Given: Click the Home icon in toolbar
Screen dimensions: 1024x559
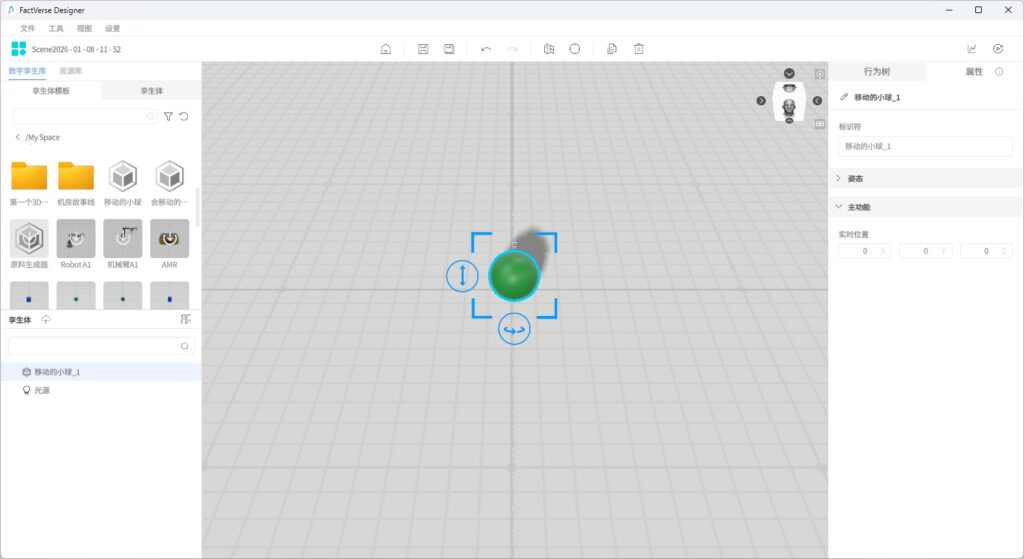Looking at the screenshot, I should [386, 49].
